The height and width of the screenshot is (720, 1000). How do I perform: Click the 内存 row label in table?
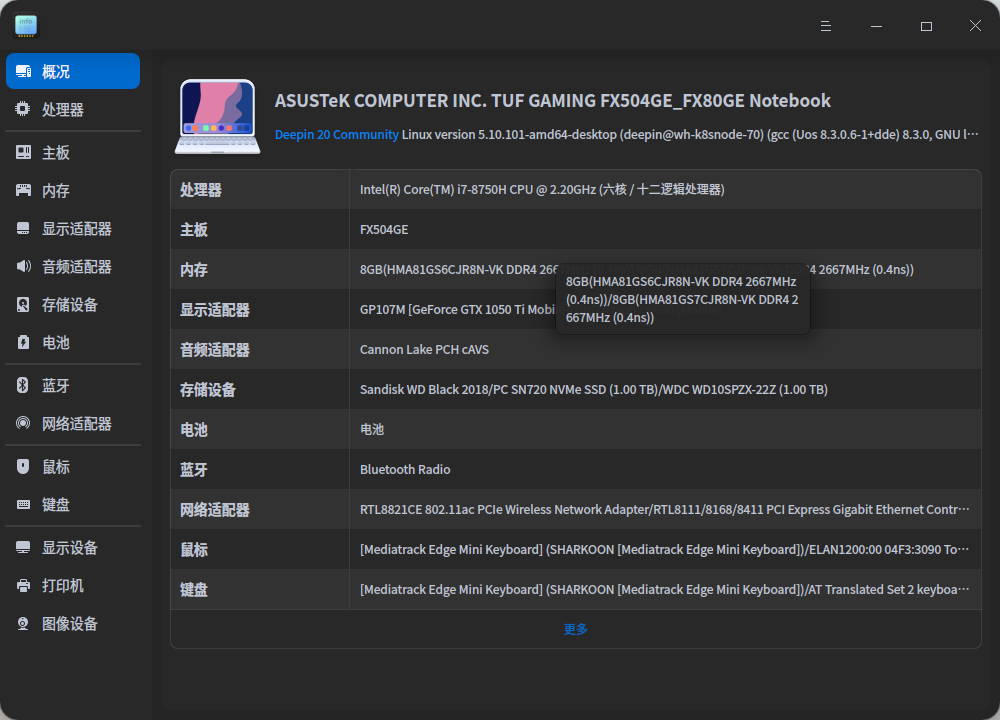point(194,270)
